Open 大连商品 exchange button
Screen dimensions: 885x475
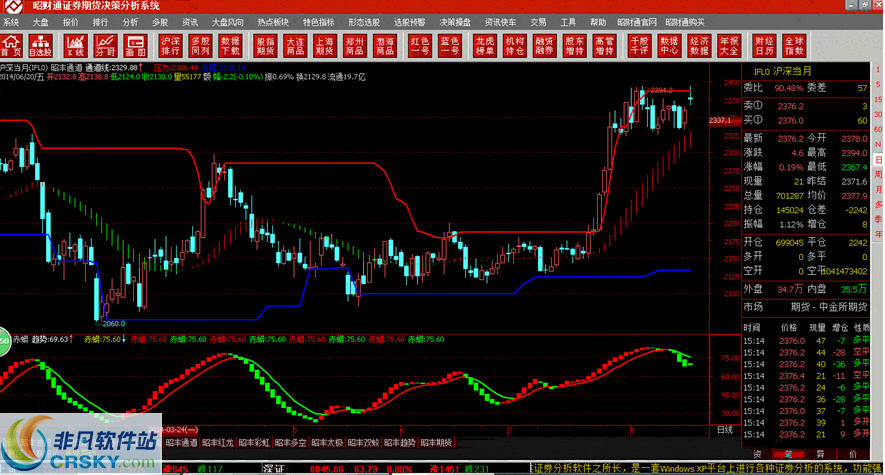295,46
